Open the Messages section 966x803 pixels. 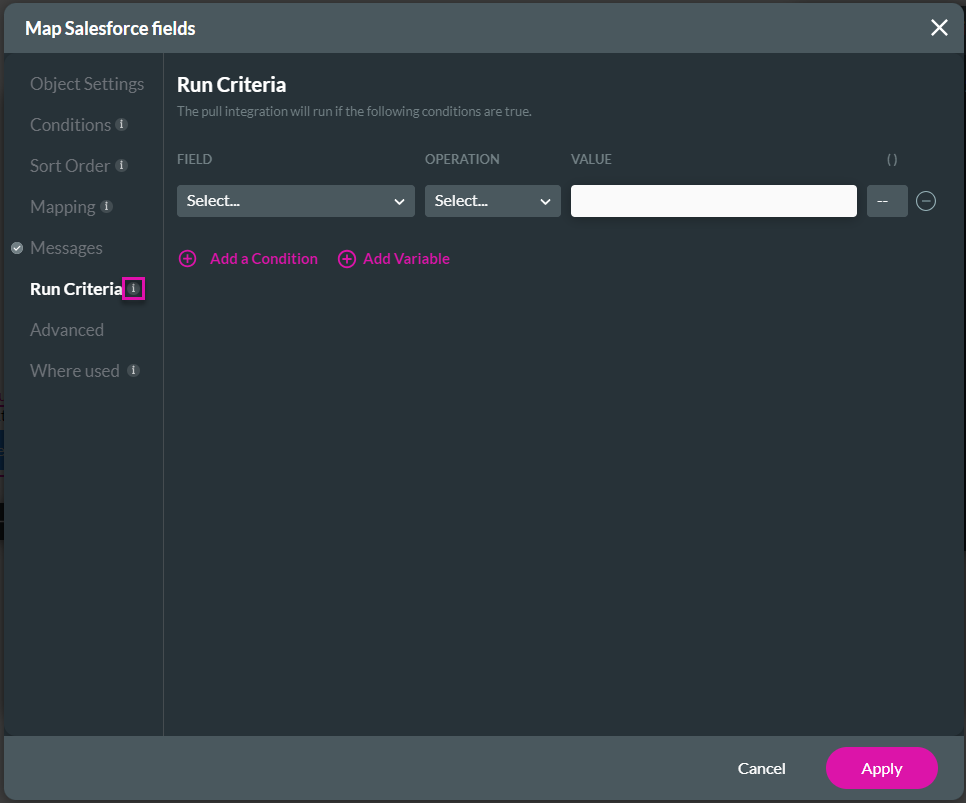coord(66,248)
